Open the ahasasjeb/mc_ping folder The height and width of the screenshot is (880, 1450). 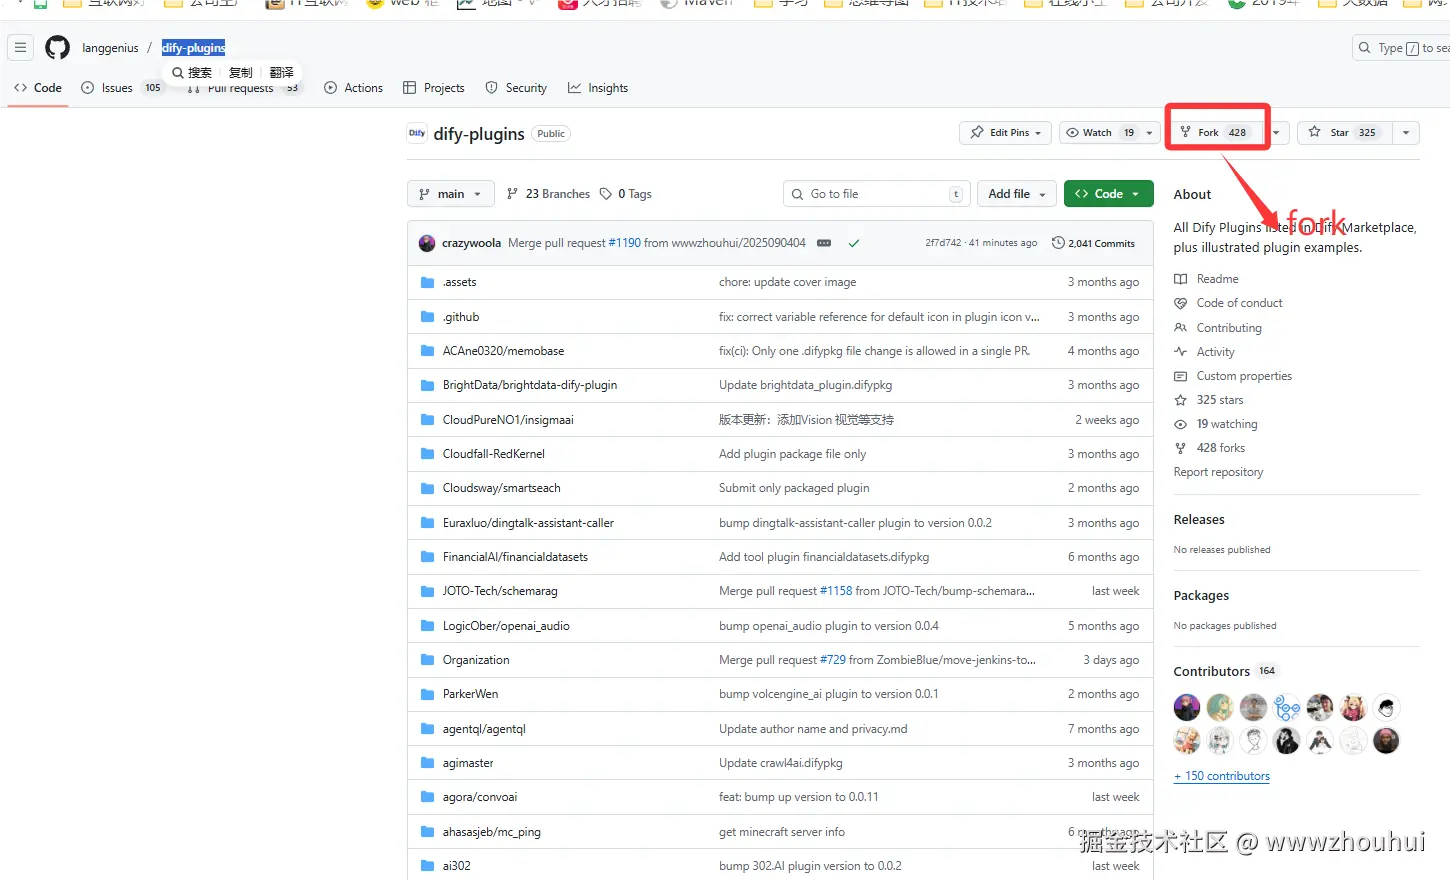491,832
